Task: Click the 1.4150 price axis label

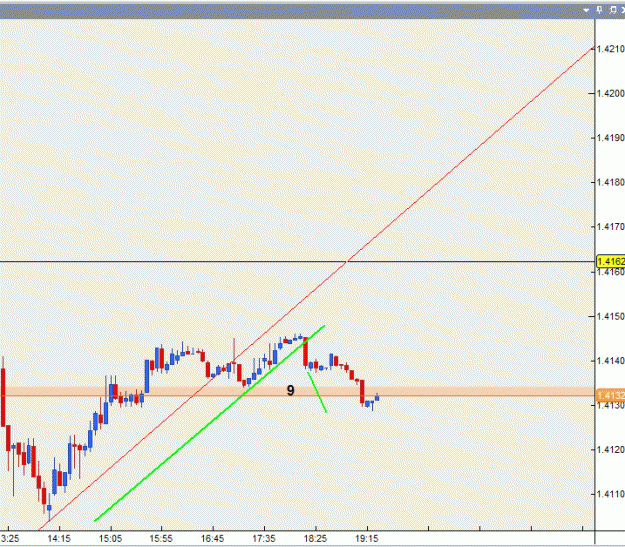Action: click(611, 316)
